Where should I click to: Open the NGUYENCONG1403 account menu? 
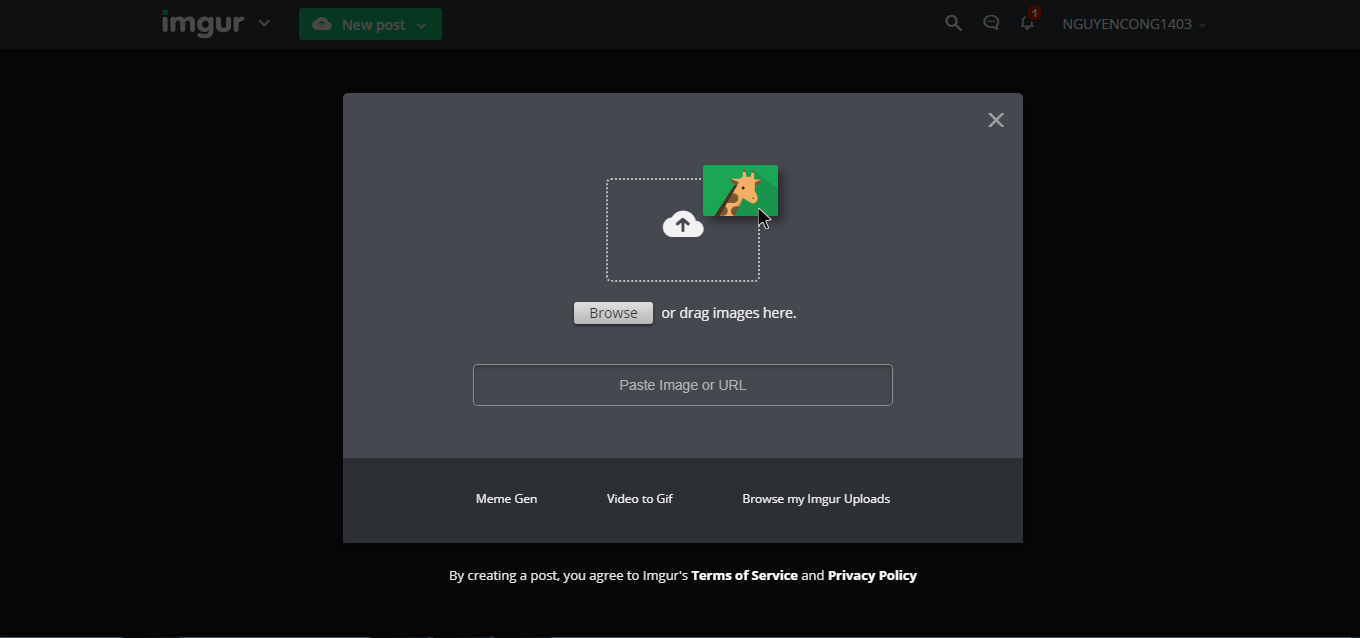[1134, 24]
